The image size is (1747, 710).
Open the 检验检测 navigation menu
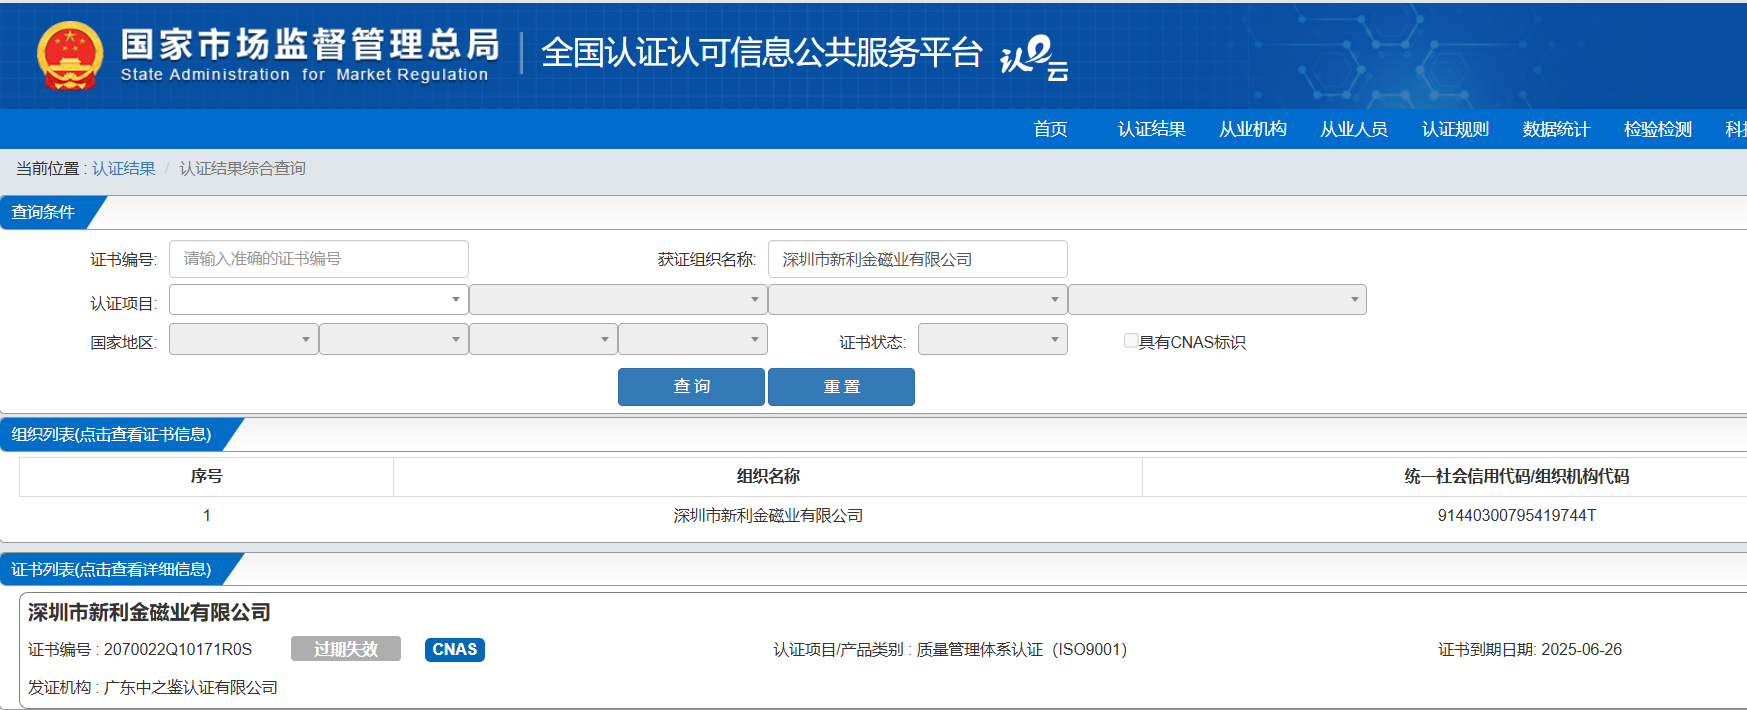tap(1657, 129)
